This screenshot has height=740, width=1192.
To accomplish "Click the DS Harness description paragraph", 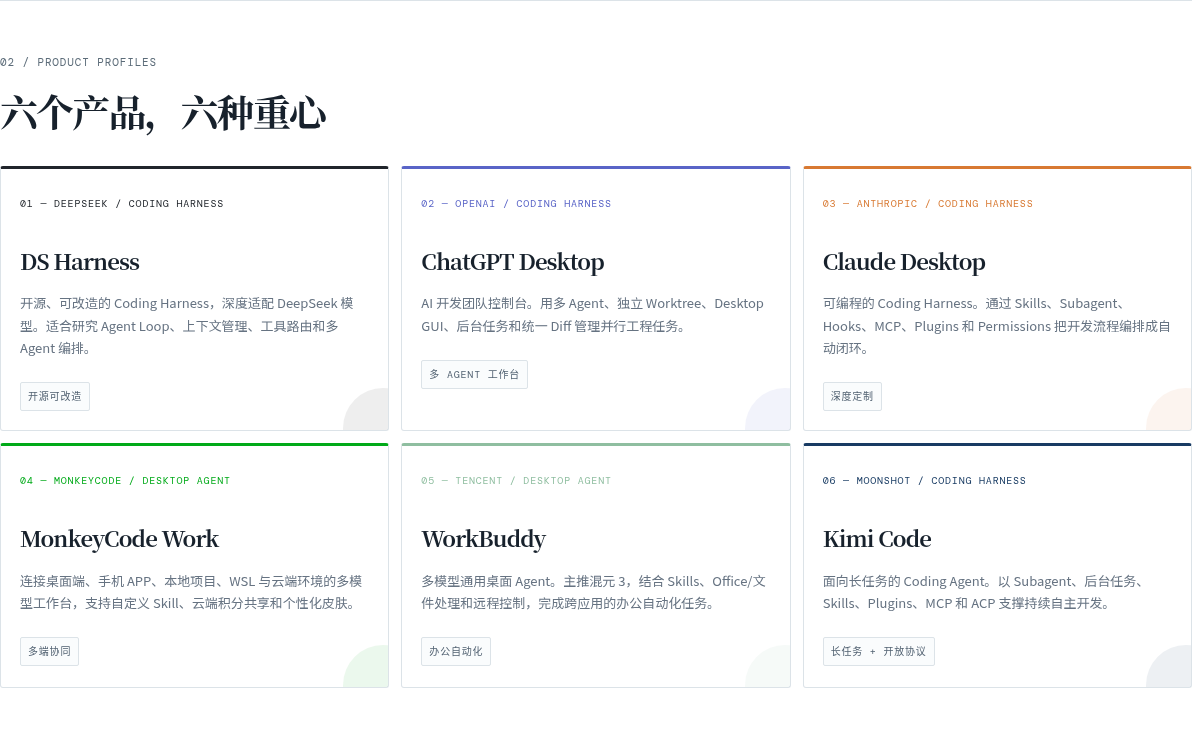I will [187, 326].
